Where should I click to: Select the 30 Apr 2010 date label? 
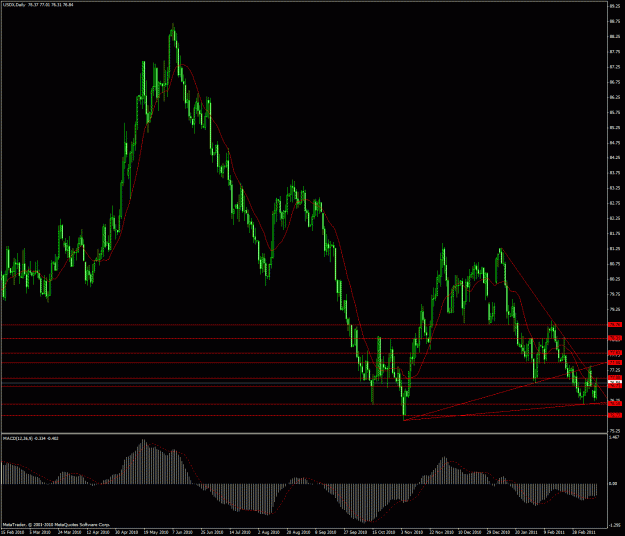click(x=127, y=532)
